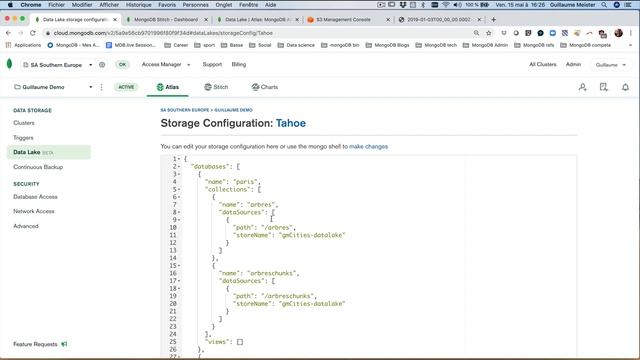Open the alerts bell icon
640x360 pixels.
pyautogui.click(x=625, y=87)
